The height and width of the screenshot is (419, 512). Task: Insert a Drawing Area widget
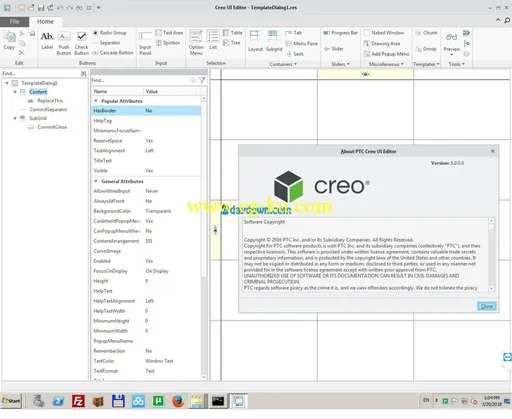[x=382, y=43]
